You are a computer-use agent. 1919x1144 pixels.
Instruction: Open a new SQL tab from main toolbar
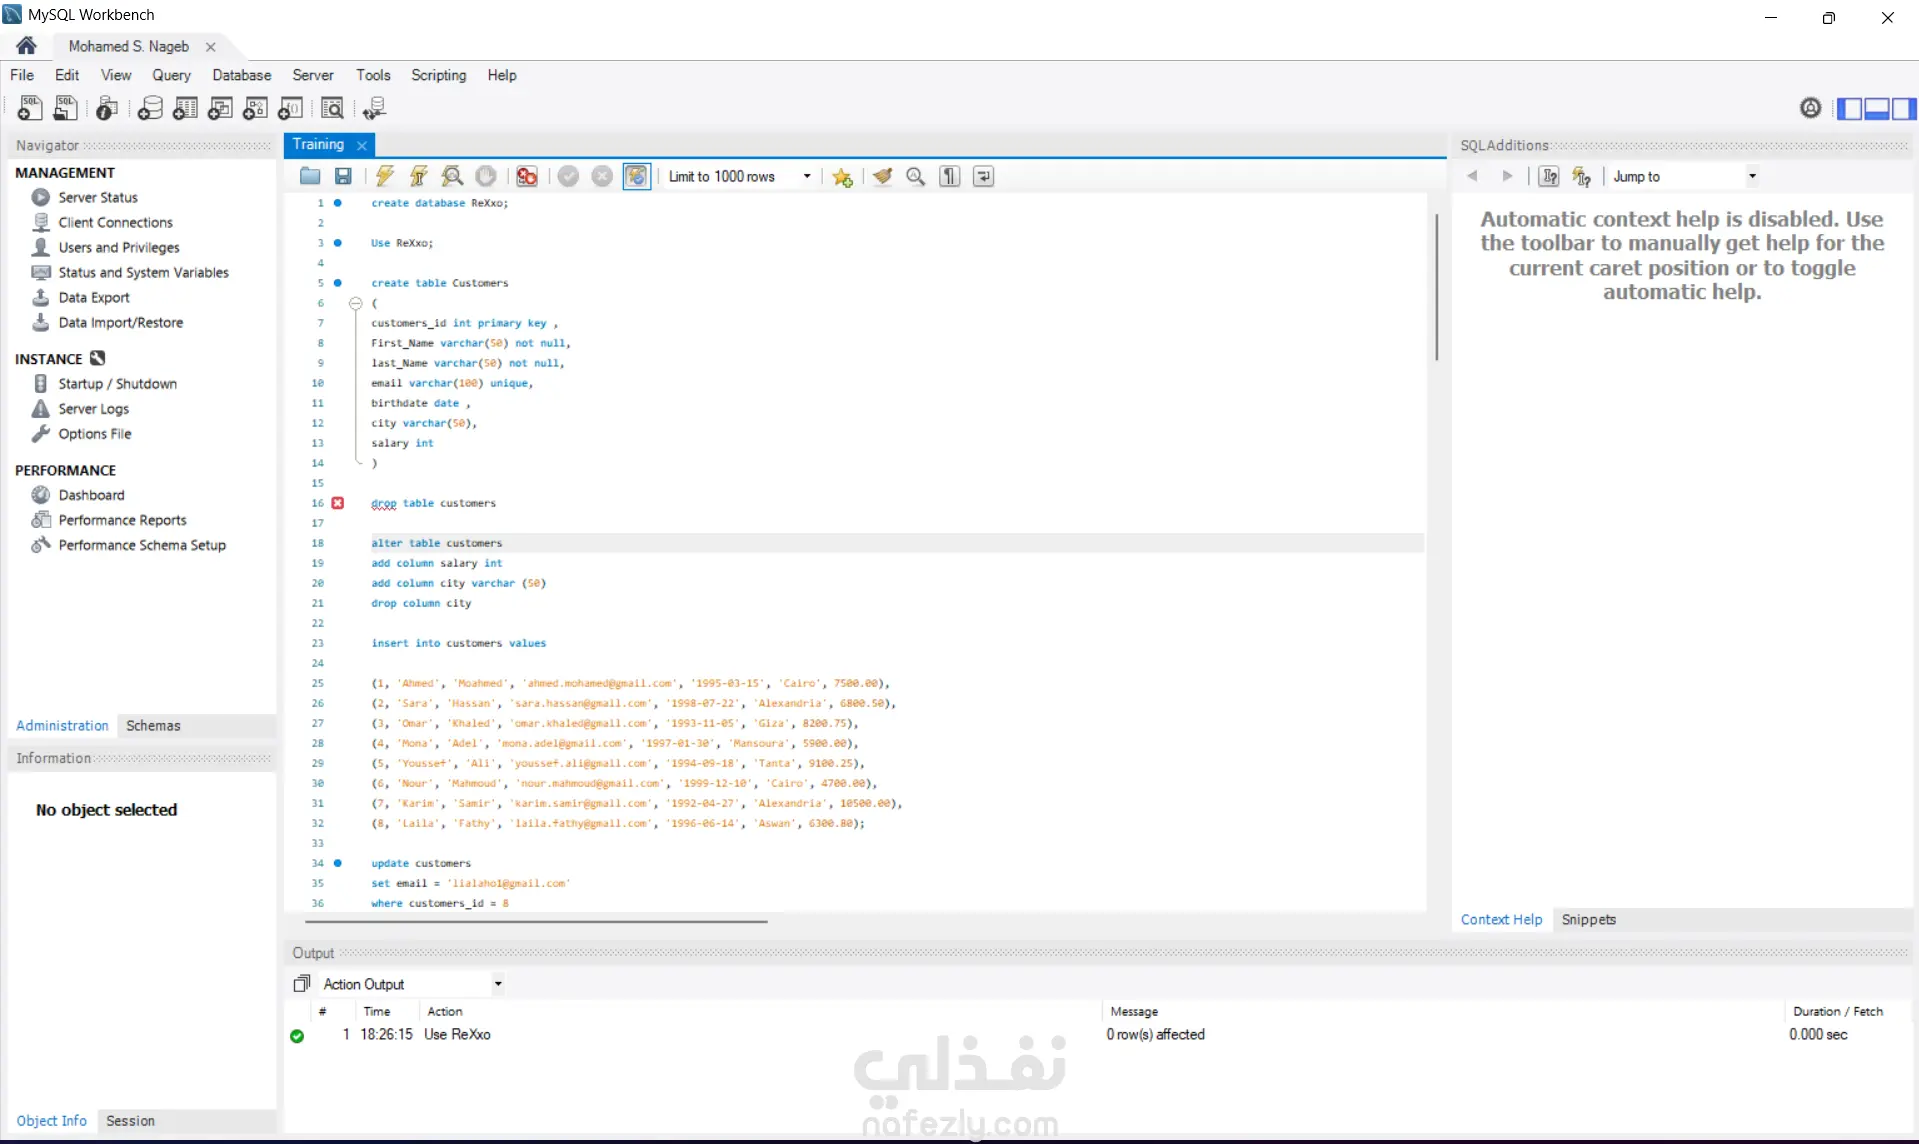point(30,108)
